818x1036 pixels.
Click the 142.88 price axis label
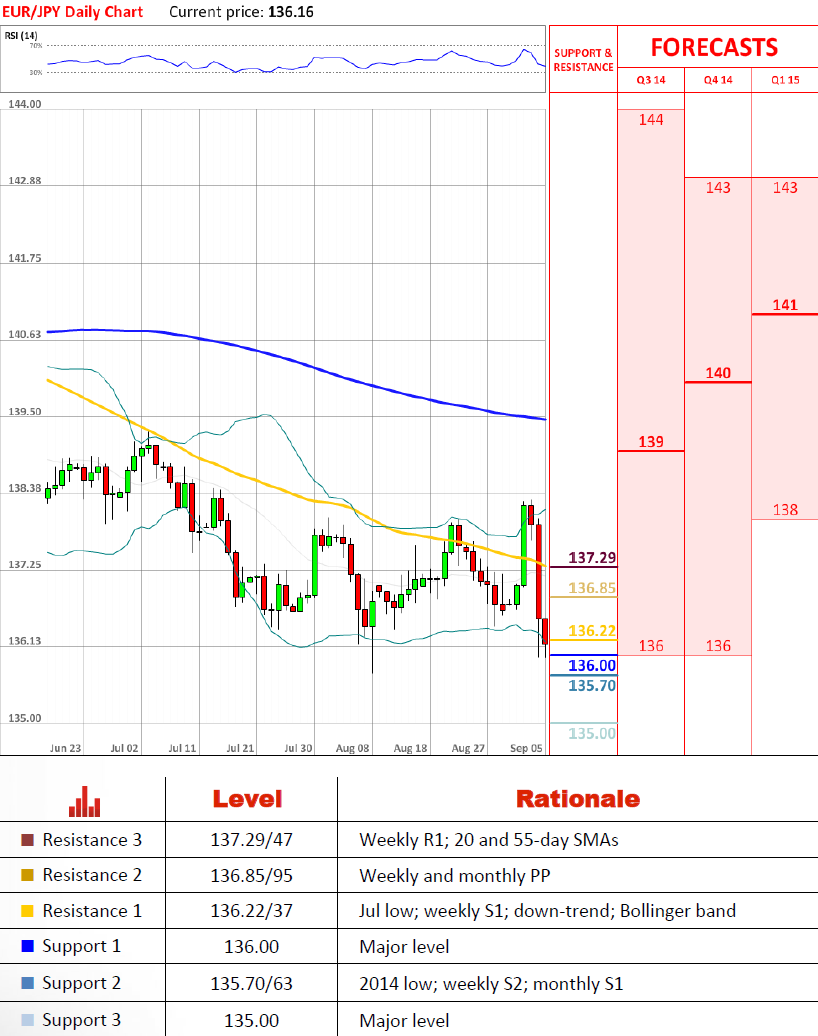[24, 180]
